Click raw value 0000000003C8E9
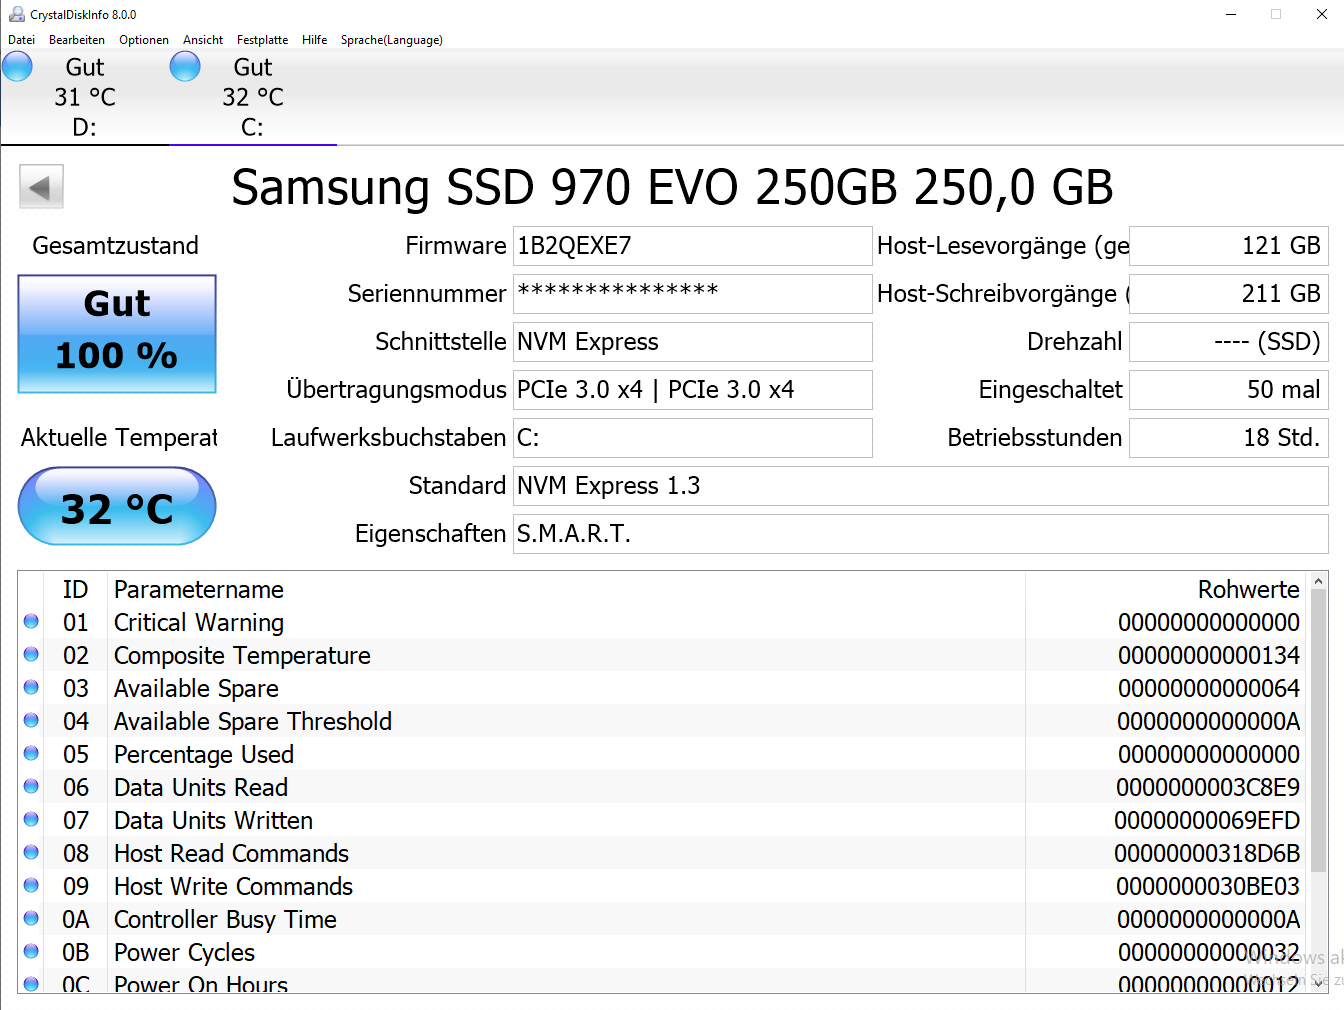 click(x=1208, y=787)
